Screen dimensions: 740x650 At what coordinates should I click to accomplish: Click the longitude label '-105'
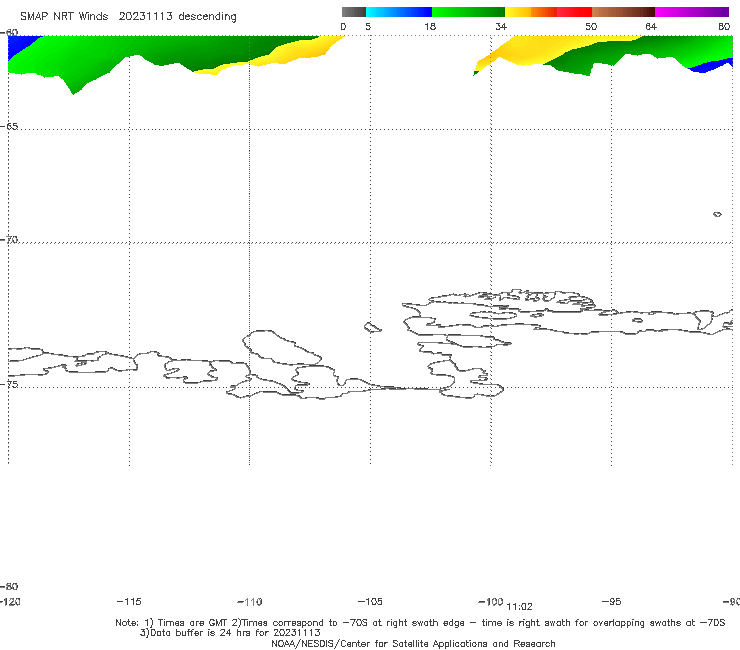[x=370, y=602]
